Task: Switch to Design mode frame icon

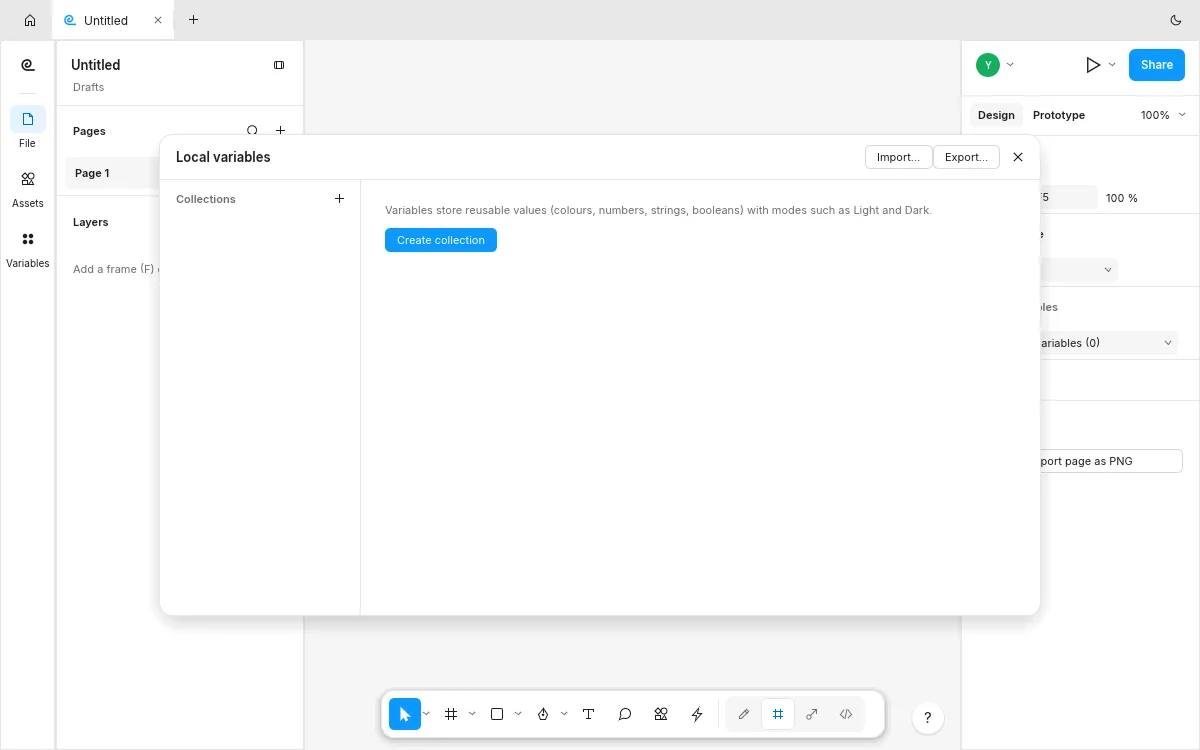Action: (778, 714)
